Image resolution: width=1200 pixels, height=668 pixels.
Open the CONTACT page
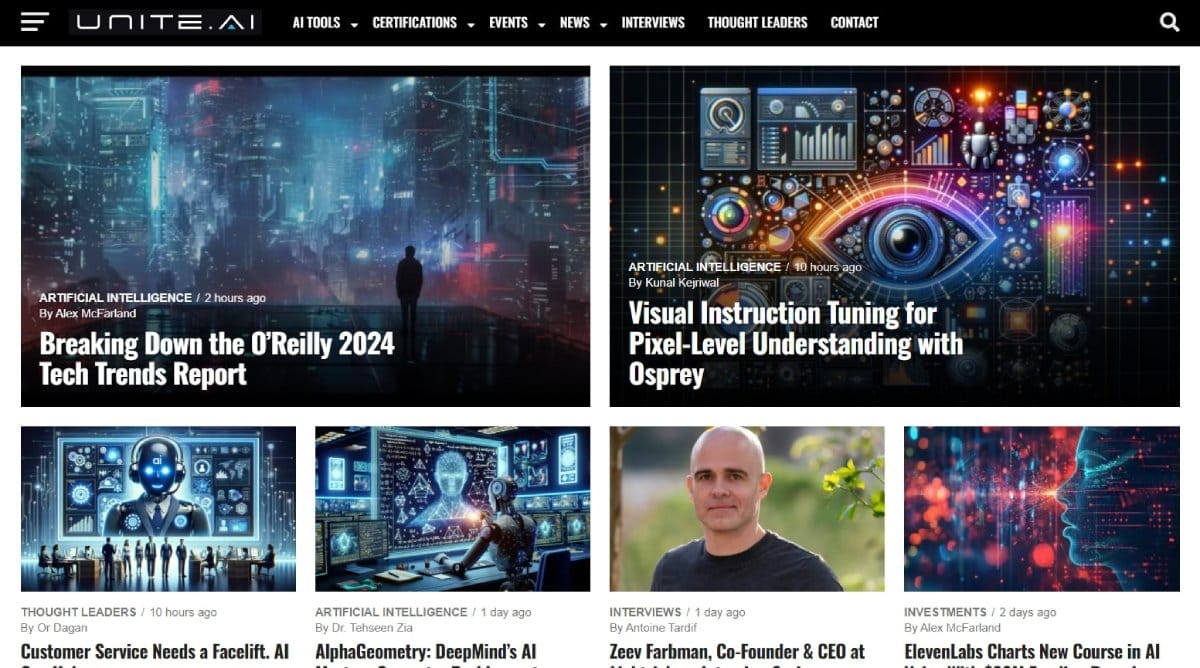pos(854,22)
